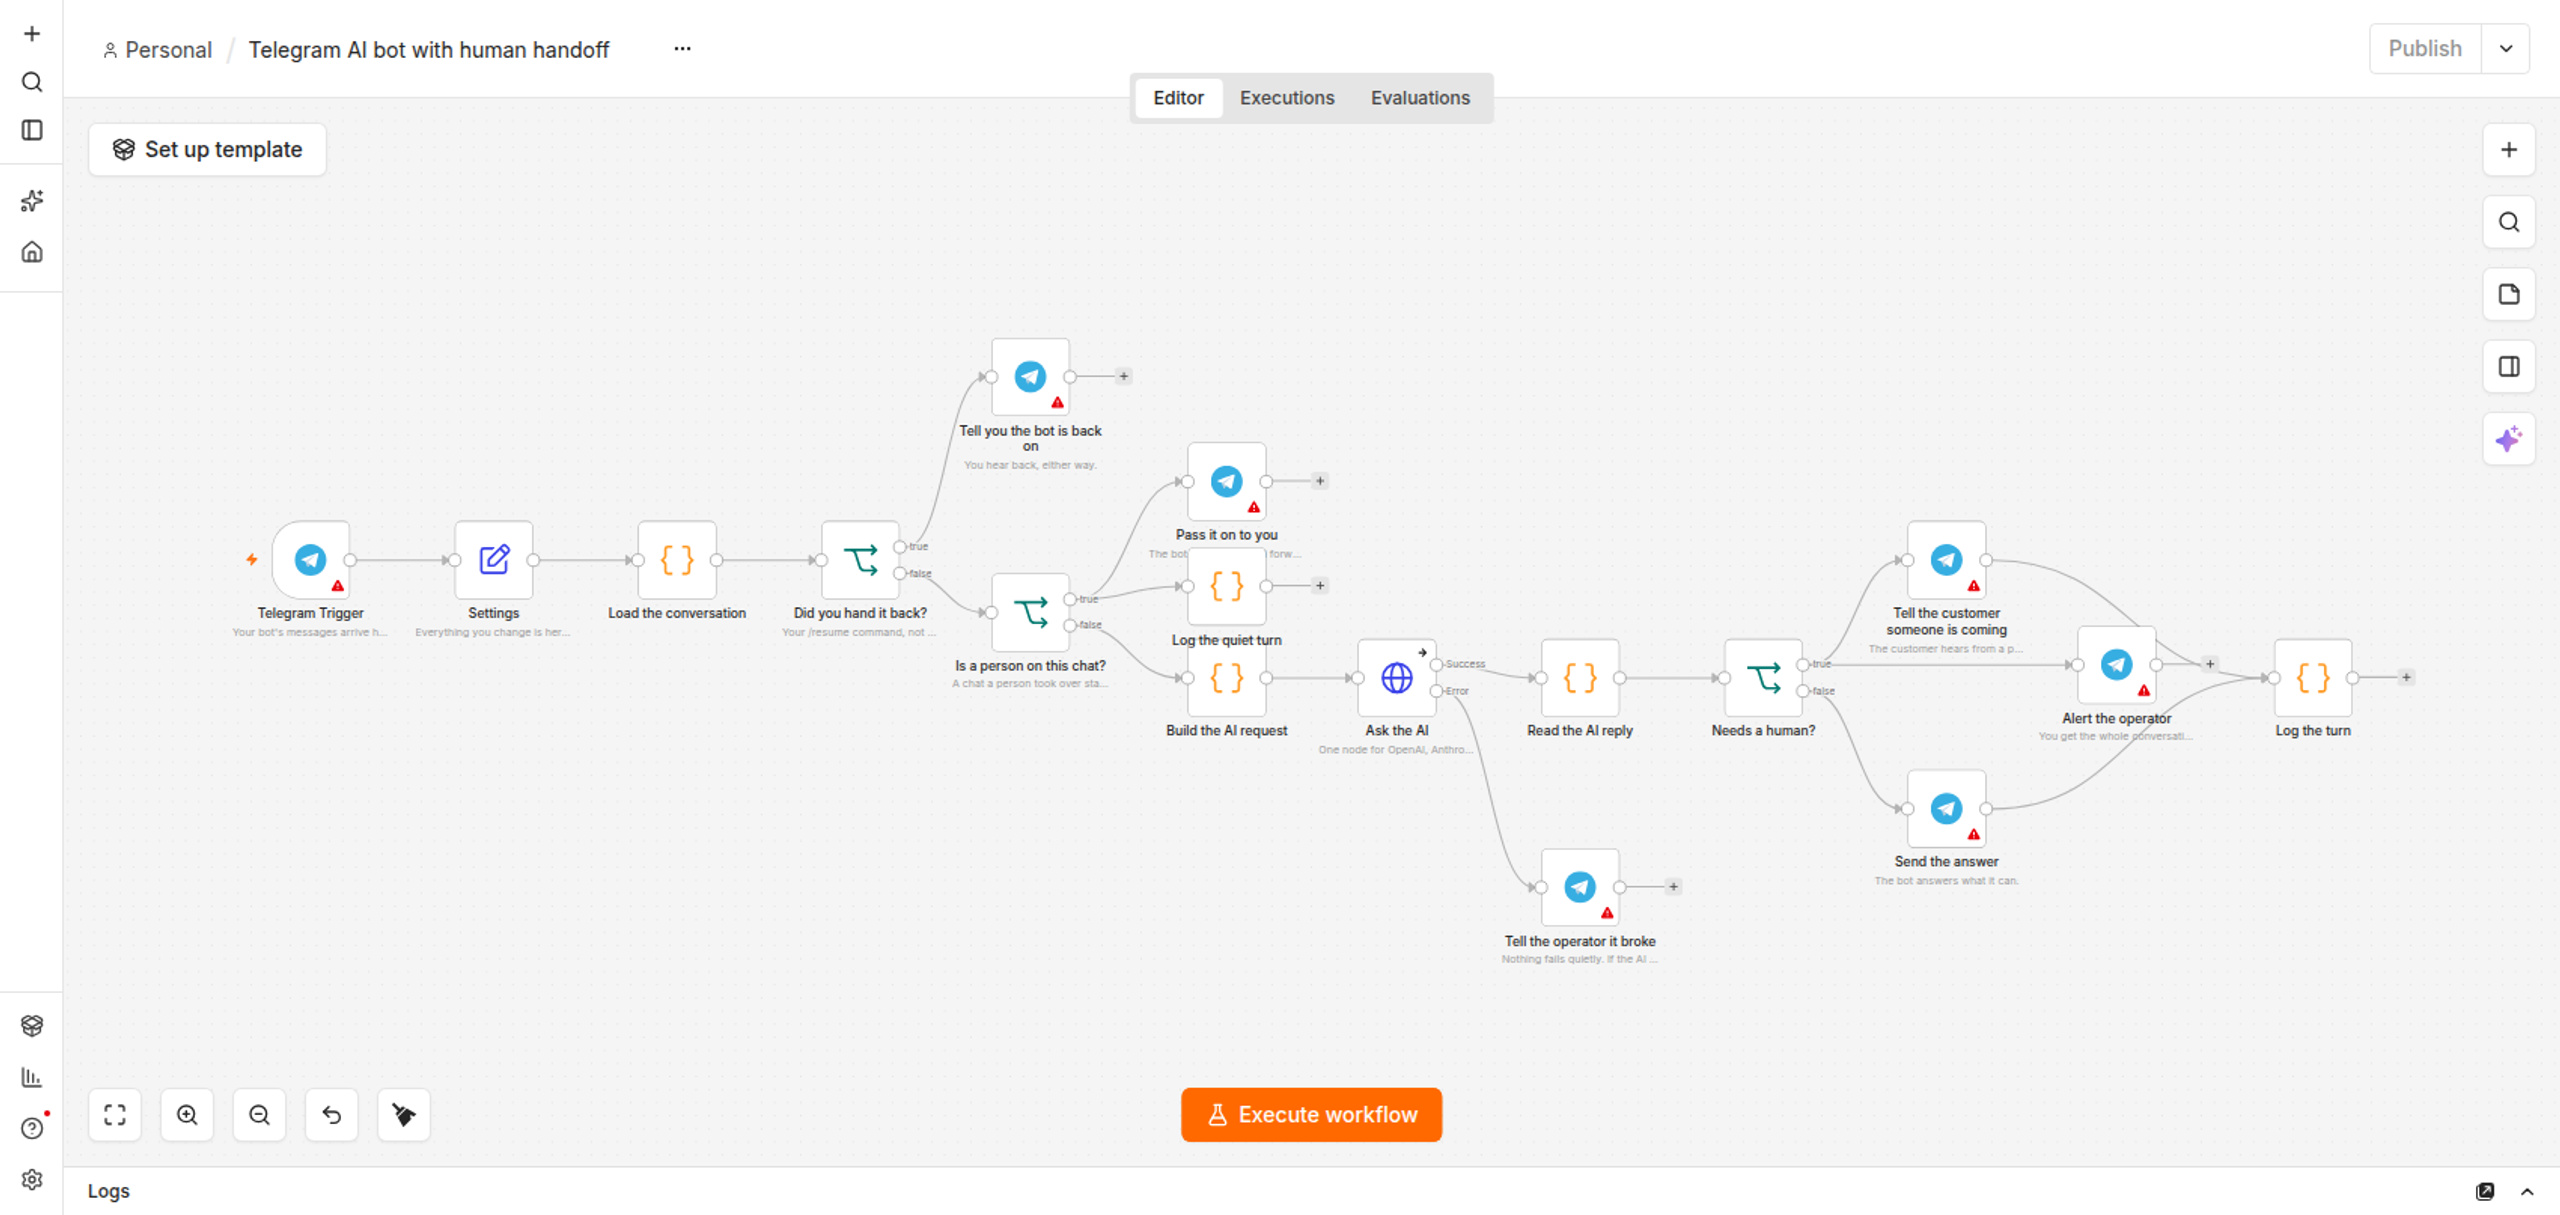This screenshot has width=2560, height=1215.
Task: Switch to the Executions tab
Action: click(1286, 98)
